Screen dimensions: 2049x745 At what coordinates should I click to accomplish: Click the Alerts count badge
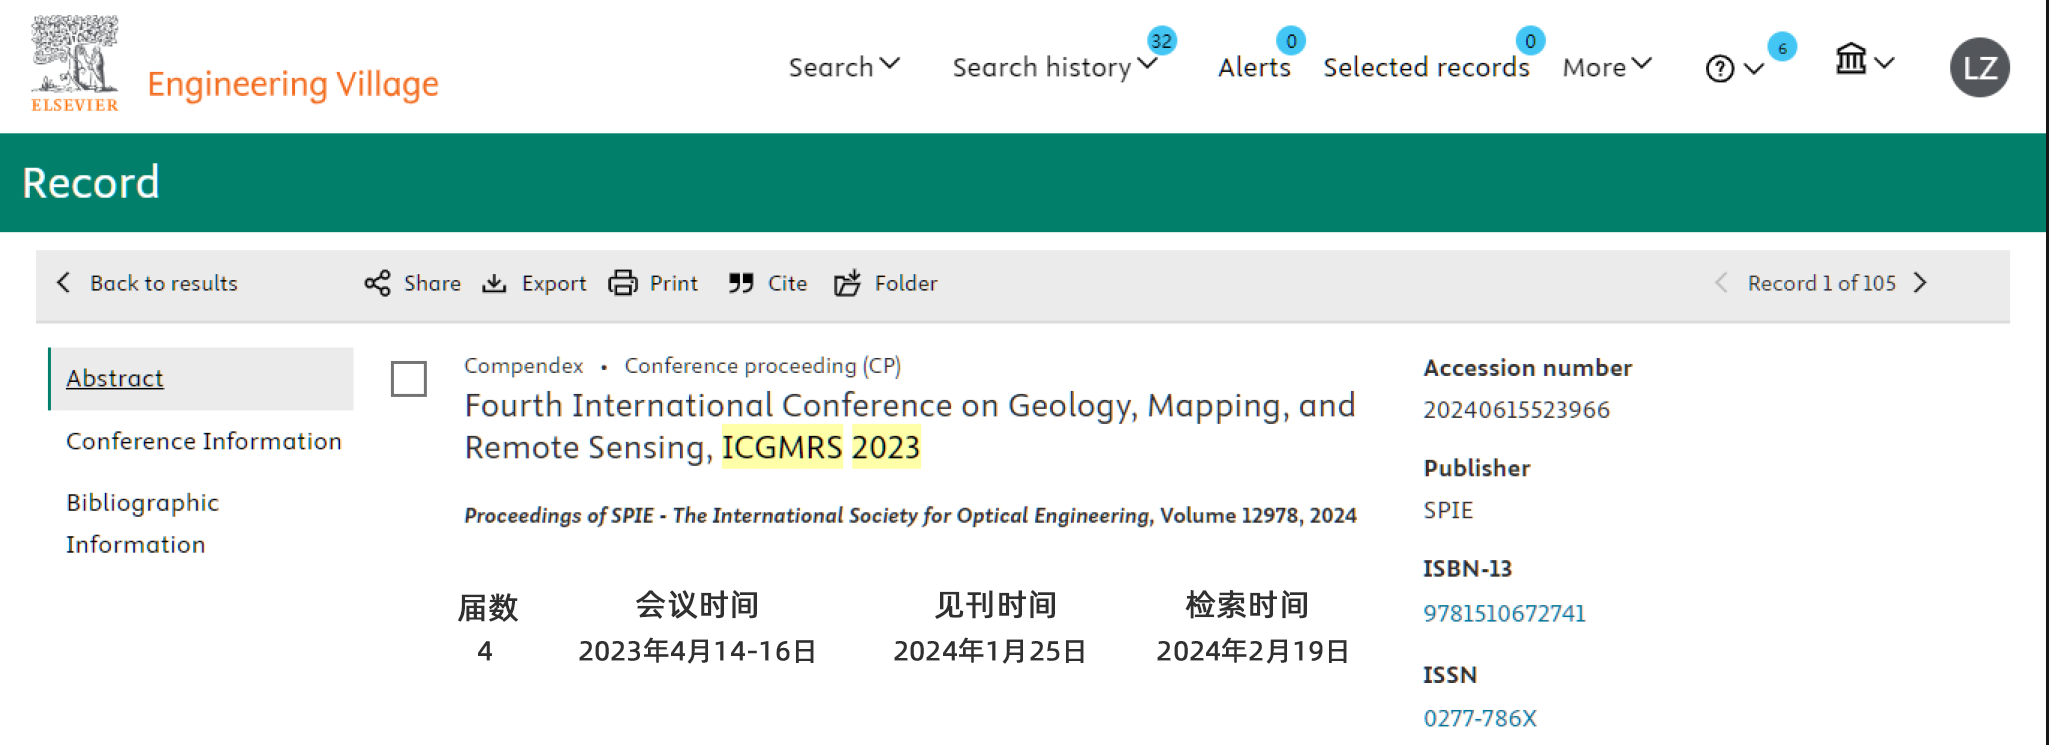coord(1291,41)
